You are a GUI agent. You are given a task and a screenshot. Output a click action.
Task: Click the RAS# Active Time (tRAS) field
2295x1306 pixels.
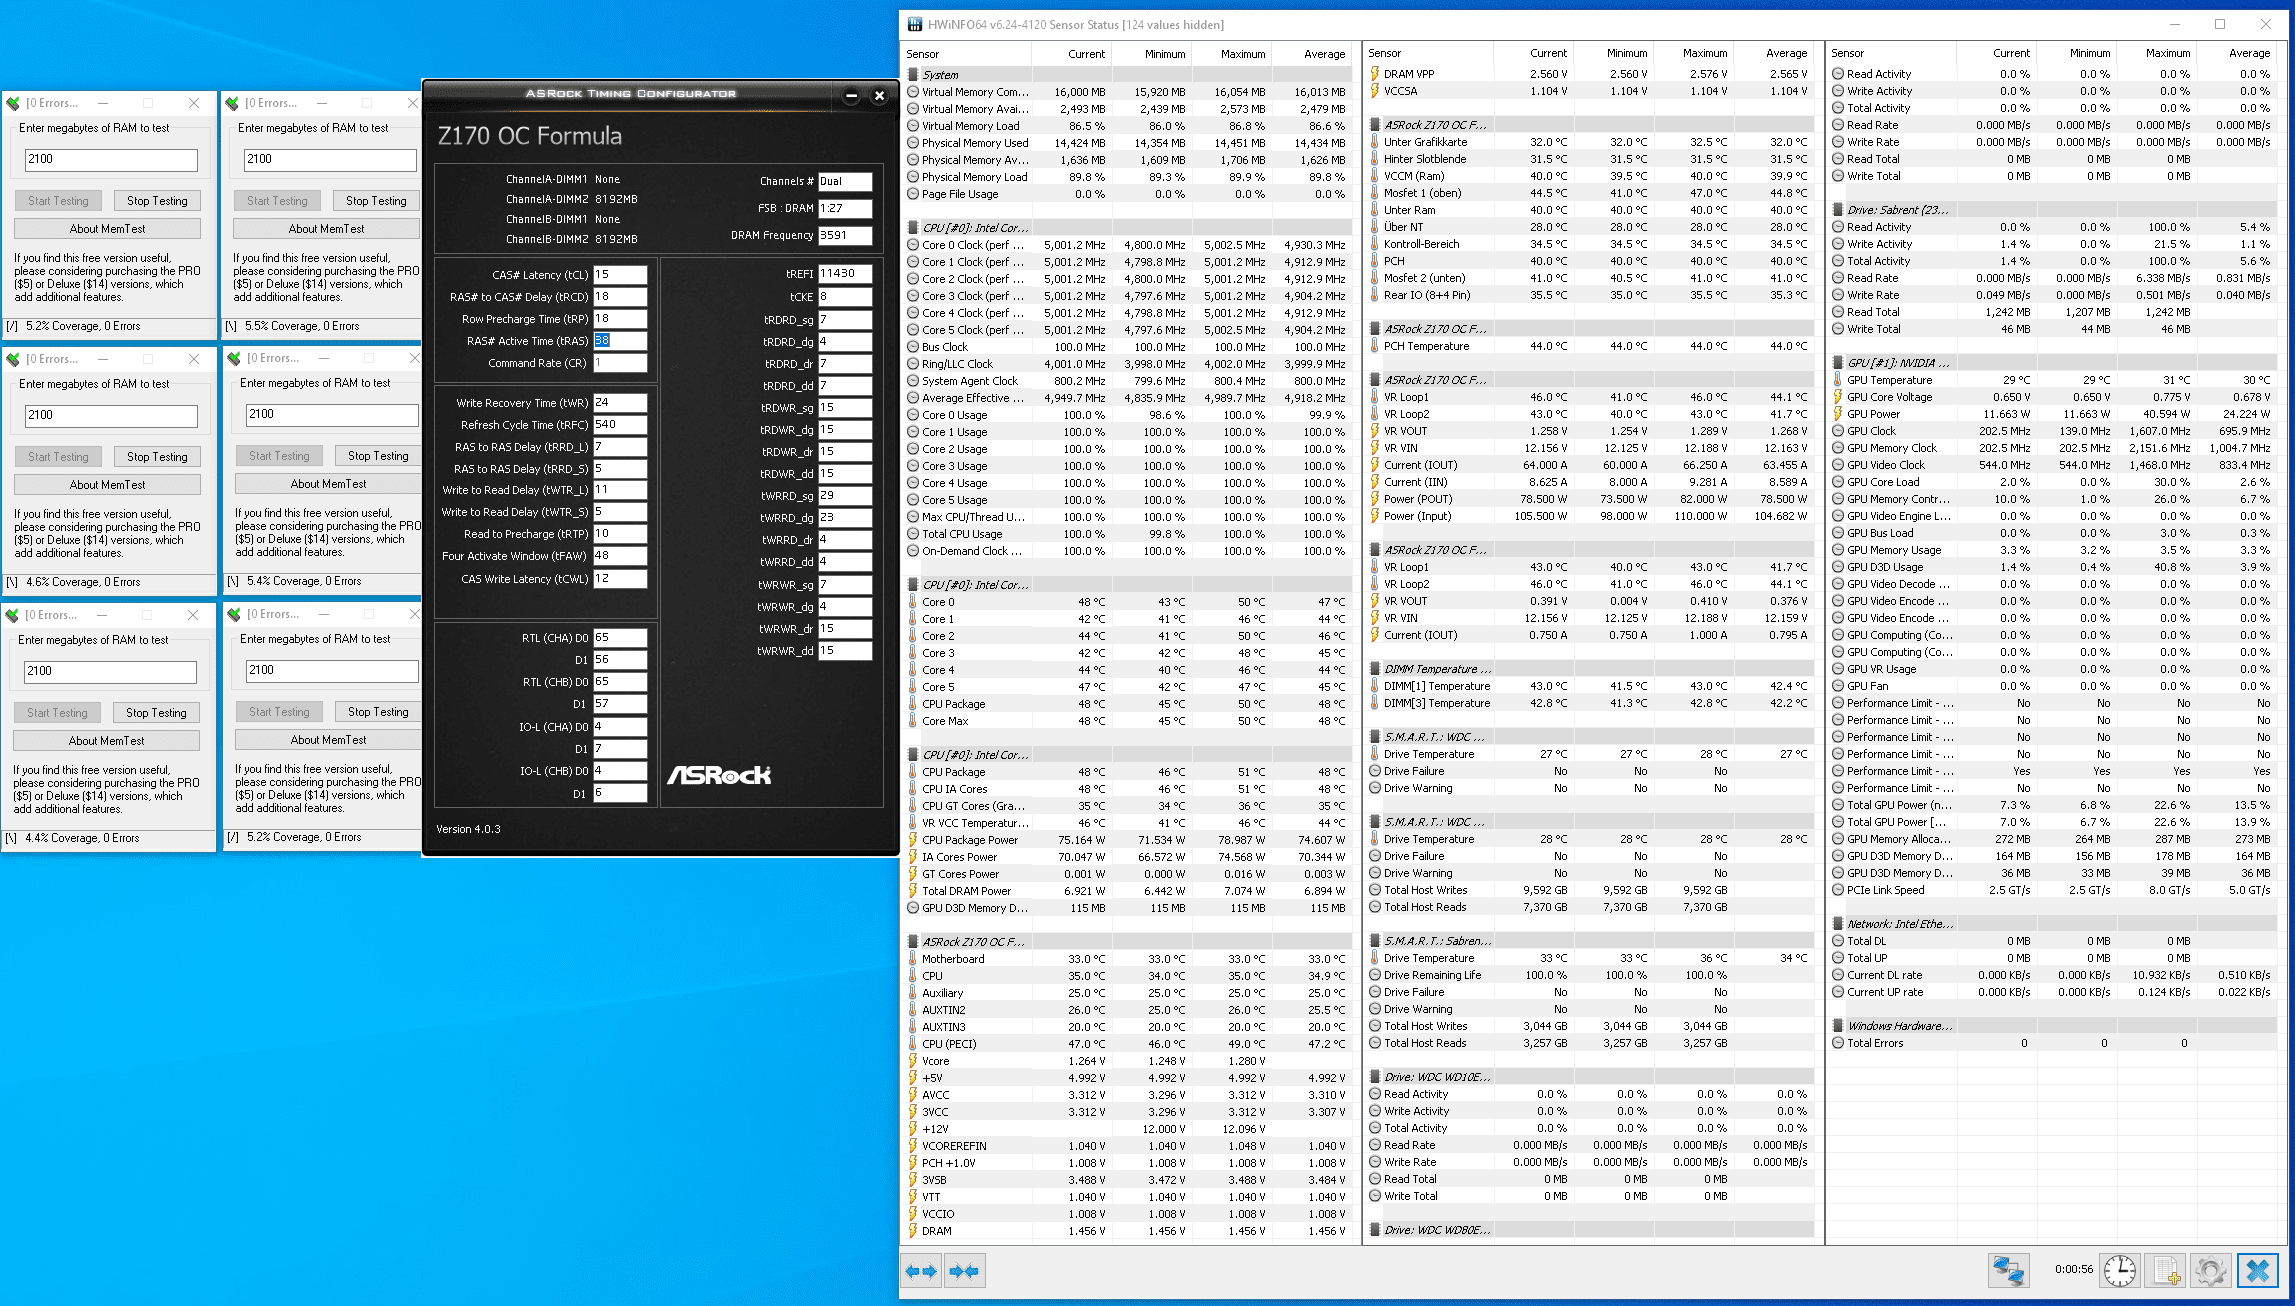(620, 341)
